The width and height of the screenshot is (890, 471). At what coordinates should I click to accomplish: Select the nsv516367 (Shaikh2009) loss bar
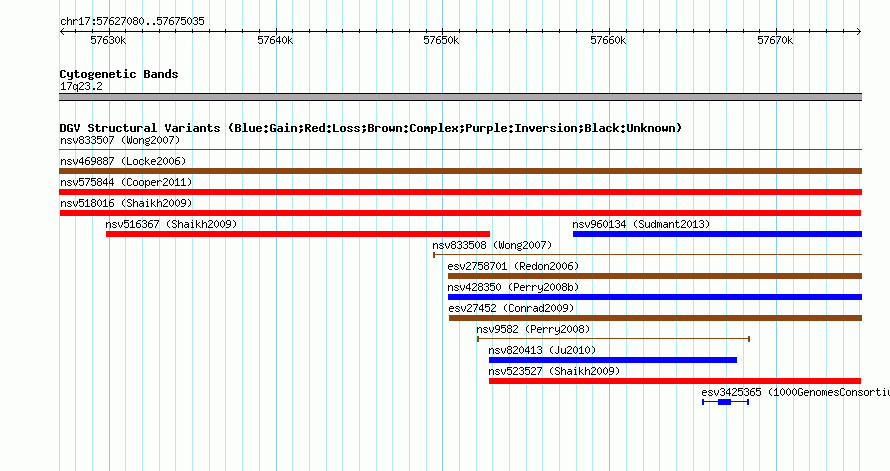click(x=298, y=234)
